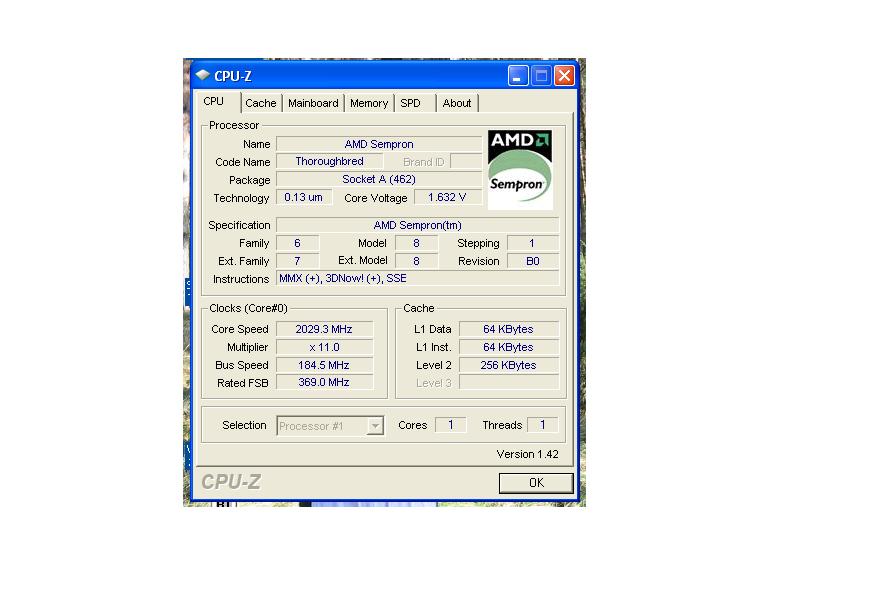
Task: Click the Ext. Family value 7
Action: [x=297, y=261]
